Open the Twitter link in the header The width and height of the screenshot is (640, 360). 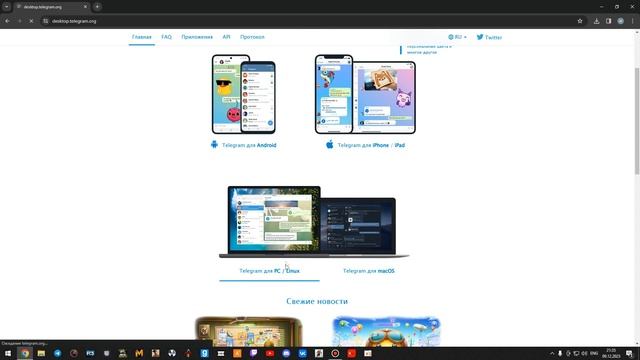[489, 37]
